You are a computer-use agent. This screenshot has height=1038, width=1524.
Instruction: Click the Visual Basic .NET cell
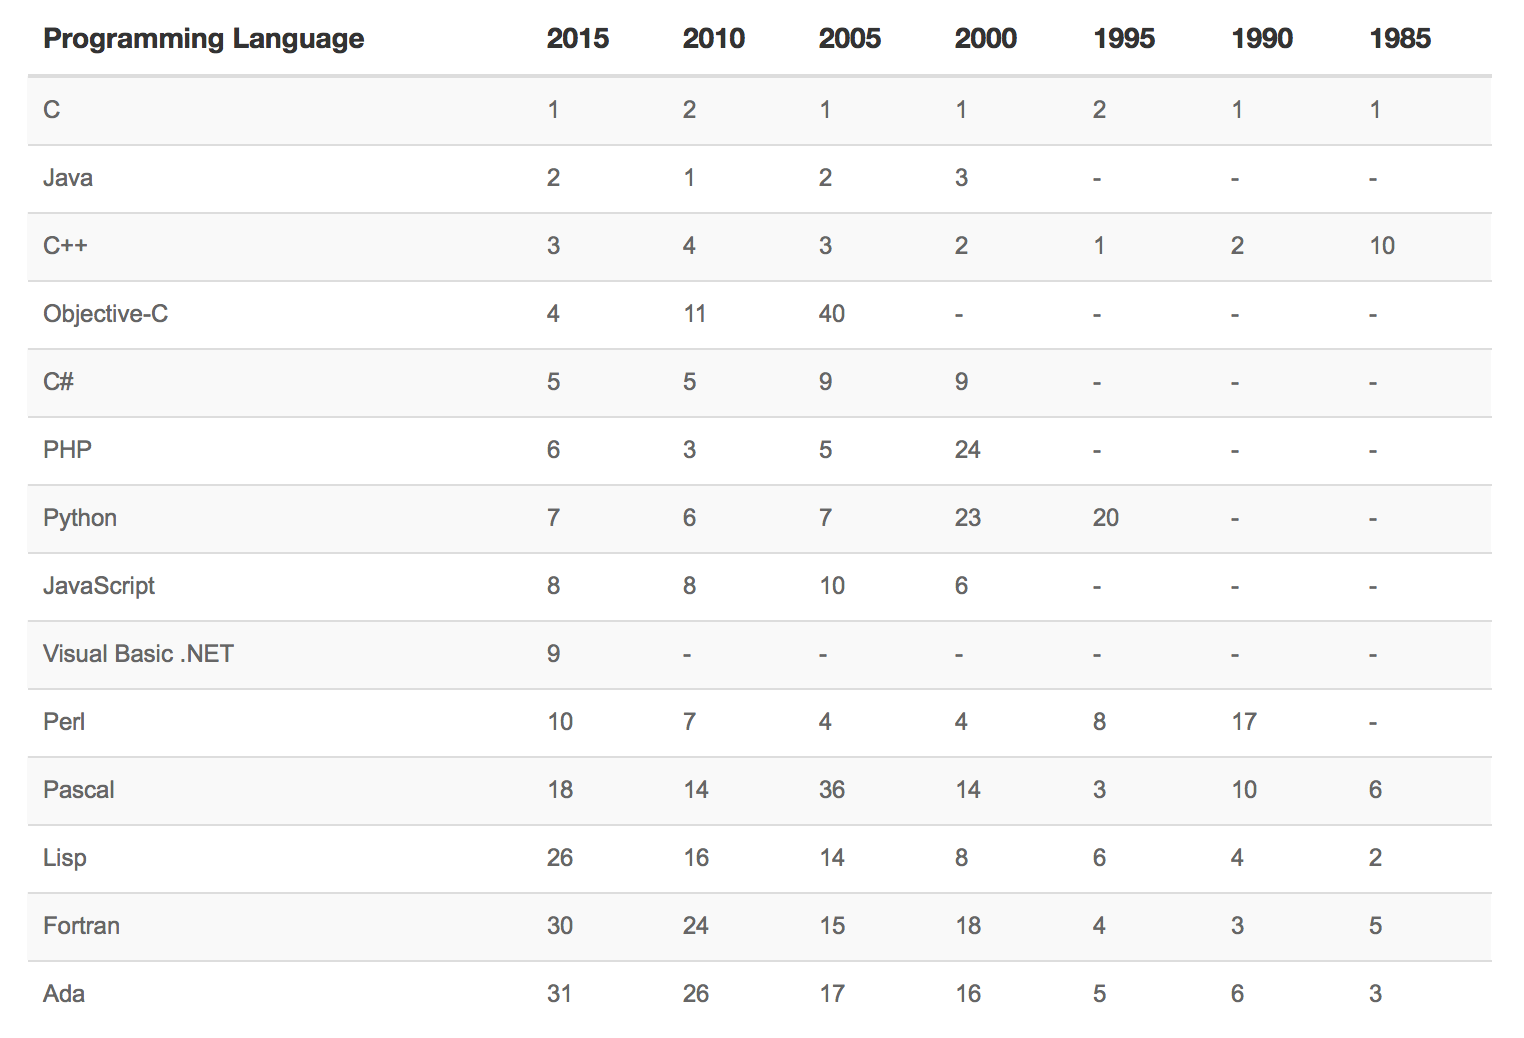coord(138,654)
